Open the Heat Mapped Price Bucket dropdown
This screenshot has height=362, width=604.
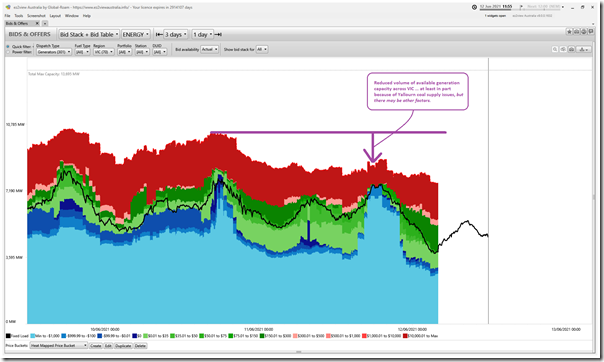59,345
